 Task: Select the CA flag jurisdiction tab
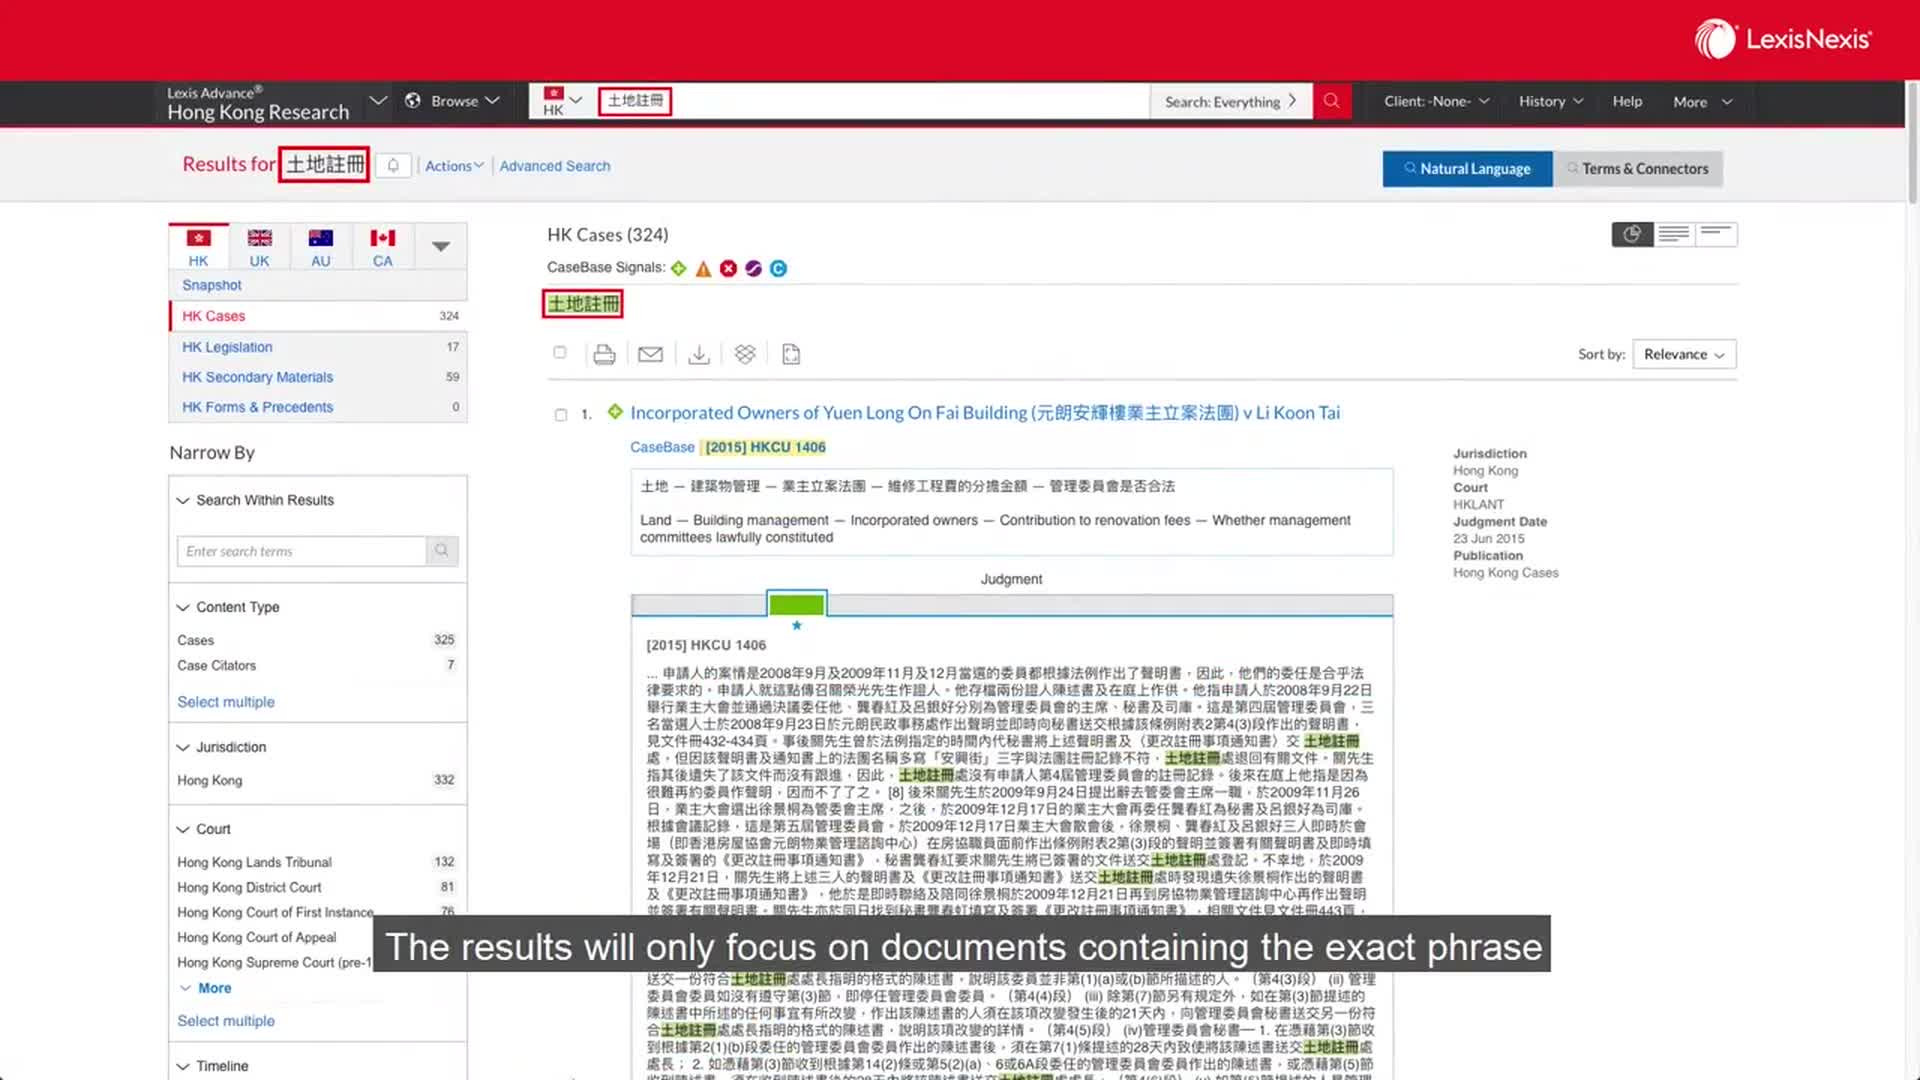pos(382,247)
